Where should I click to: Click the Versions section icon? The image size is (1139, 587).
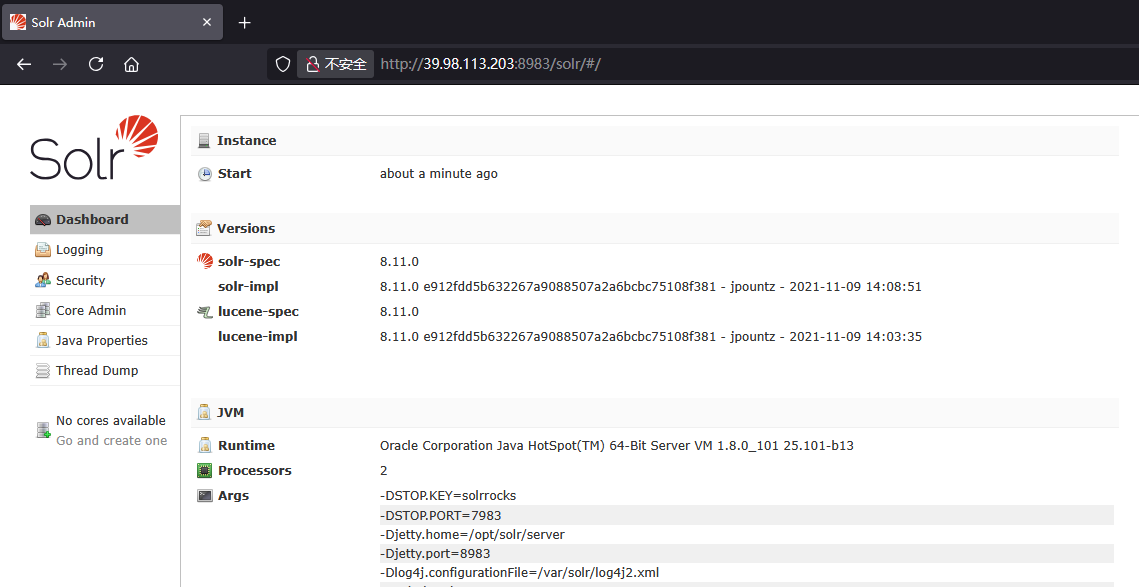[x=204, y=228]
